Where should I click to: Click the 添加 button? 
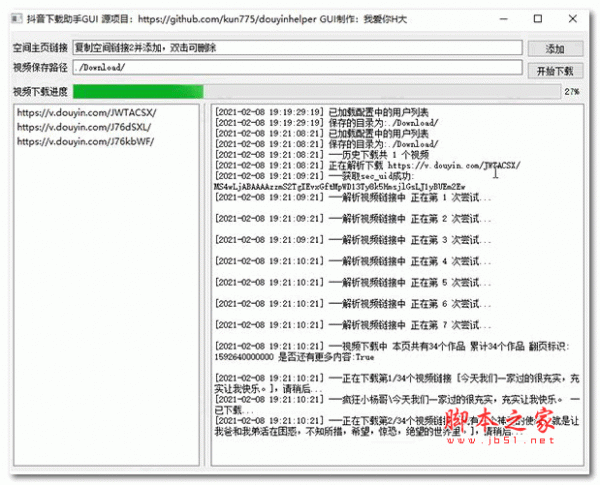click(x=555, y=49)
